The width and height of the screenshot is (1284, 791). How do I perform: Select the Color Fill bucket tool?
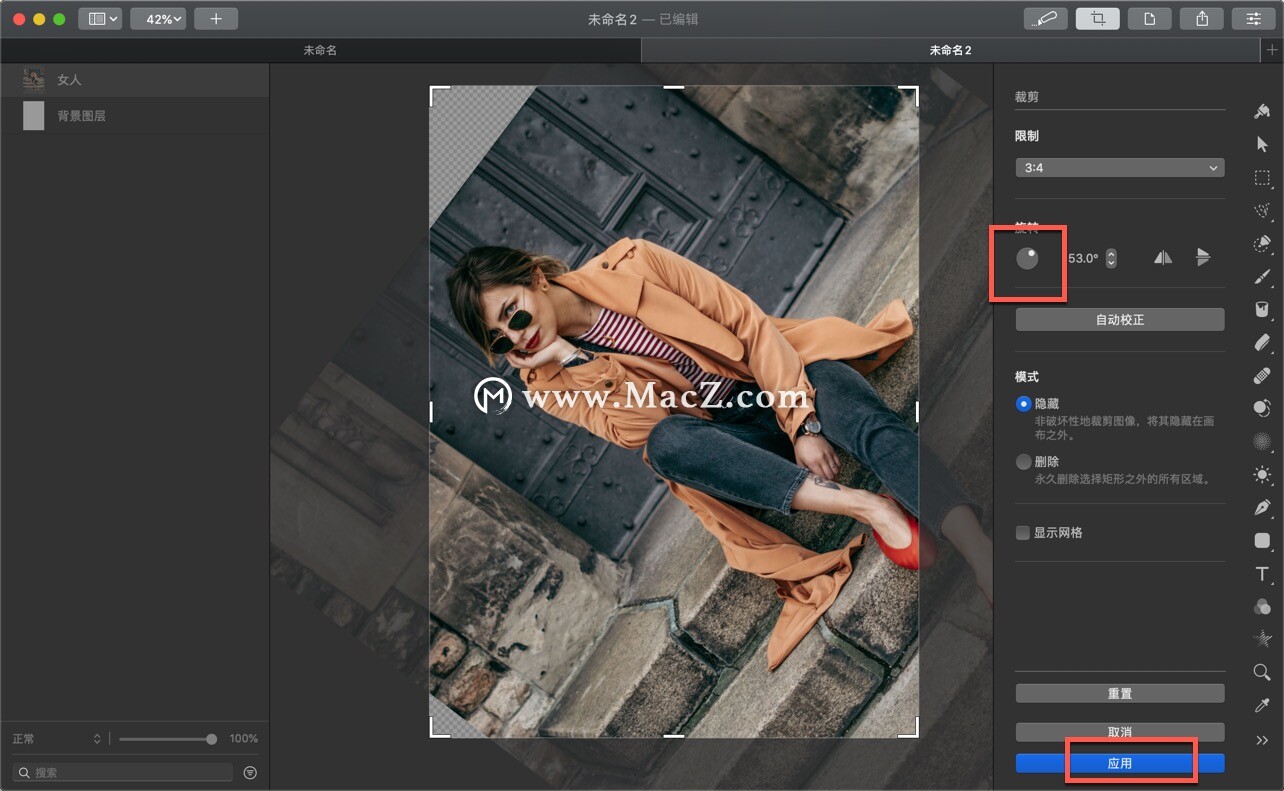tap(1262, 309)
